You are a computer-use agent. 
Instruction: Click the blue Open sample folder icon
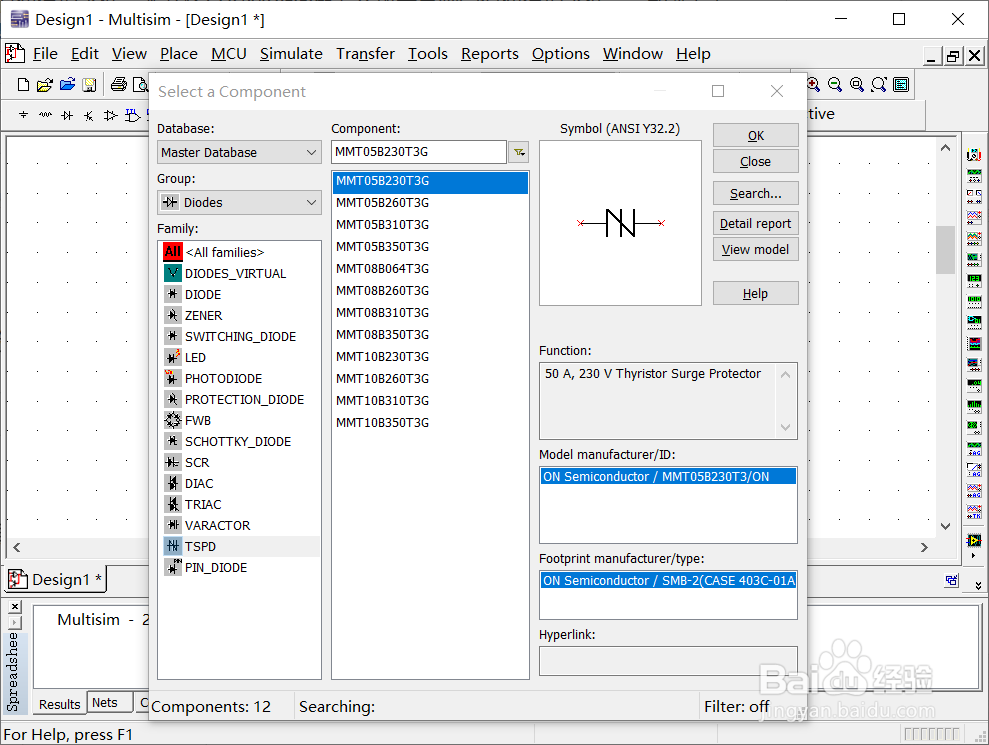67,85
